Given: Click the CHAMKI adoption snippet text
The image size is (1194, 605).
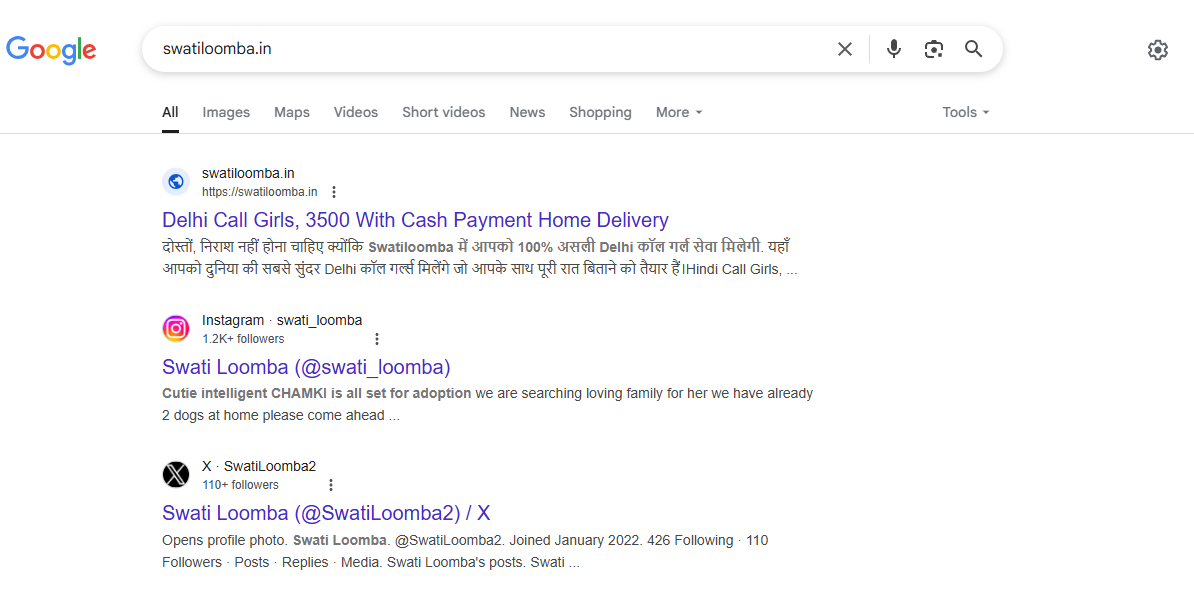Looking at the screenshot, I should click(x=487, y=405).
